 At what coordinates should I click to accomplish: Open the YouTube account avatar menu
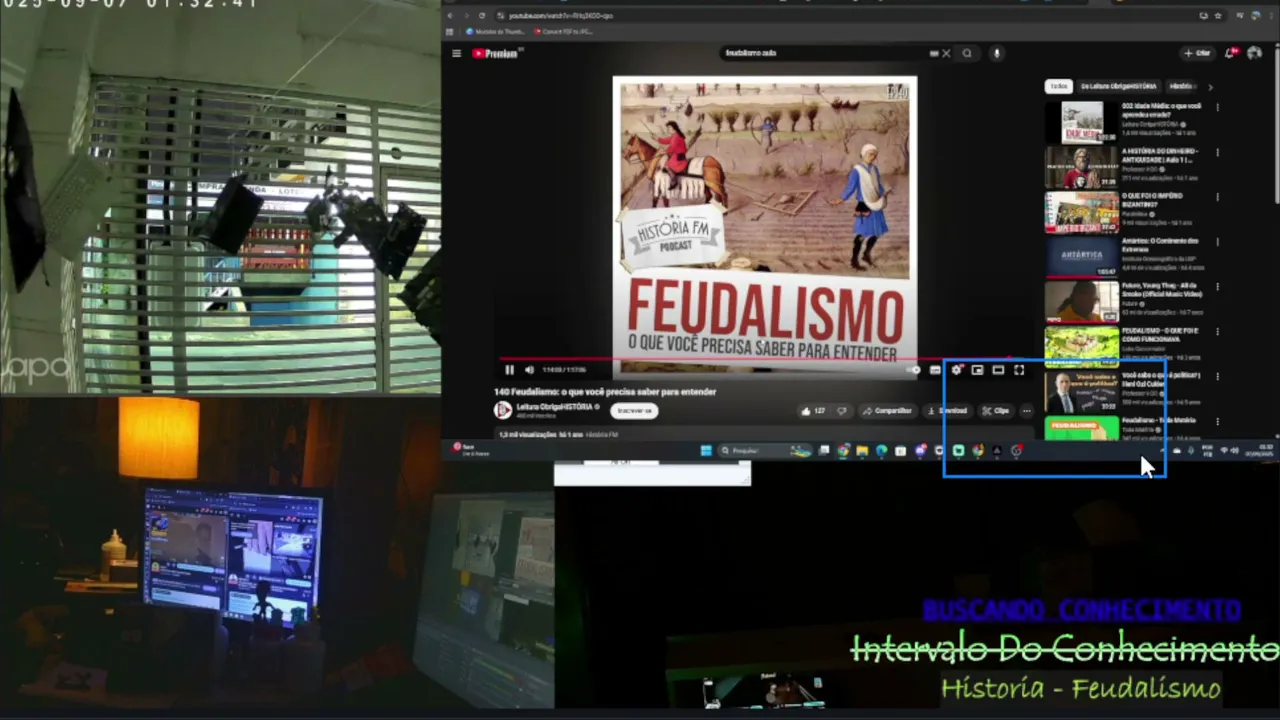click(x=1255, y=53)
